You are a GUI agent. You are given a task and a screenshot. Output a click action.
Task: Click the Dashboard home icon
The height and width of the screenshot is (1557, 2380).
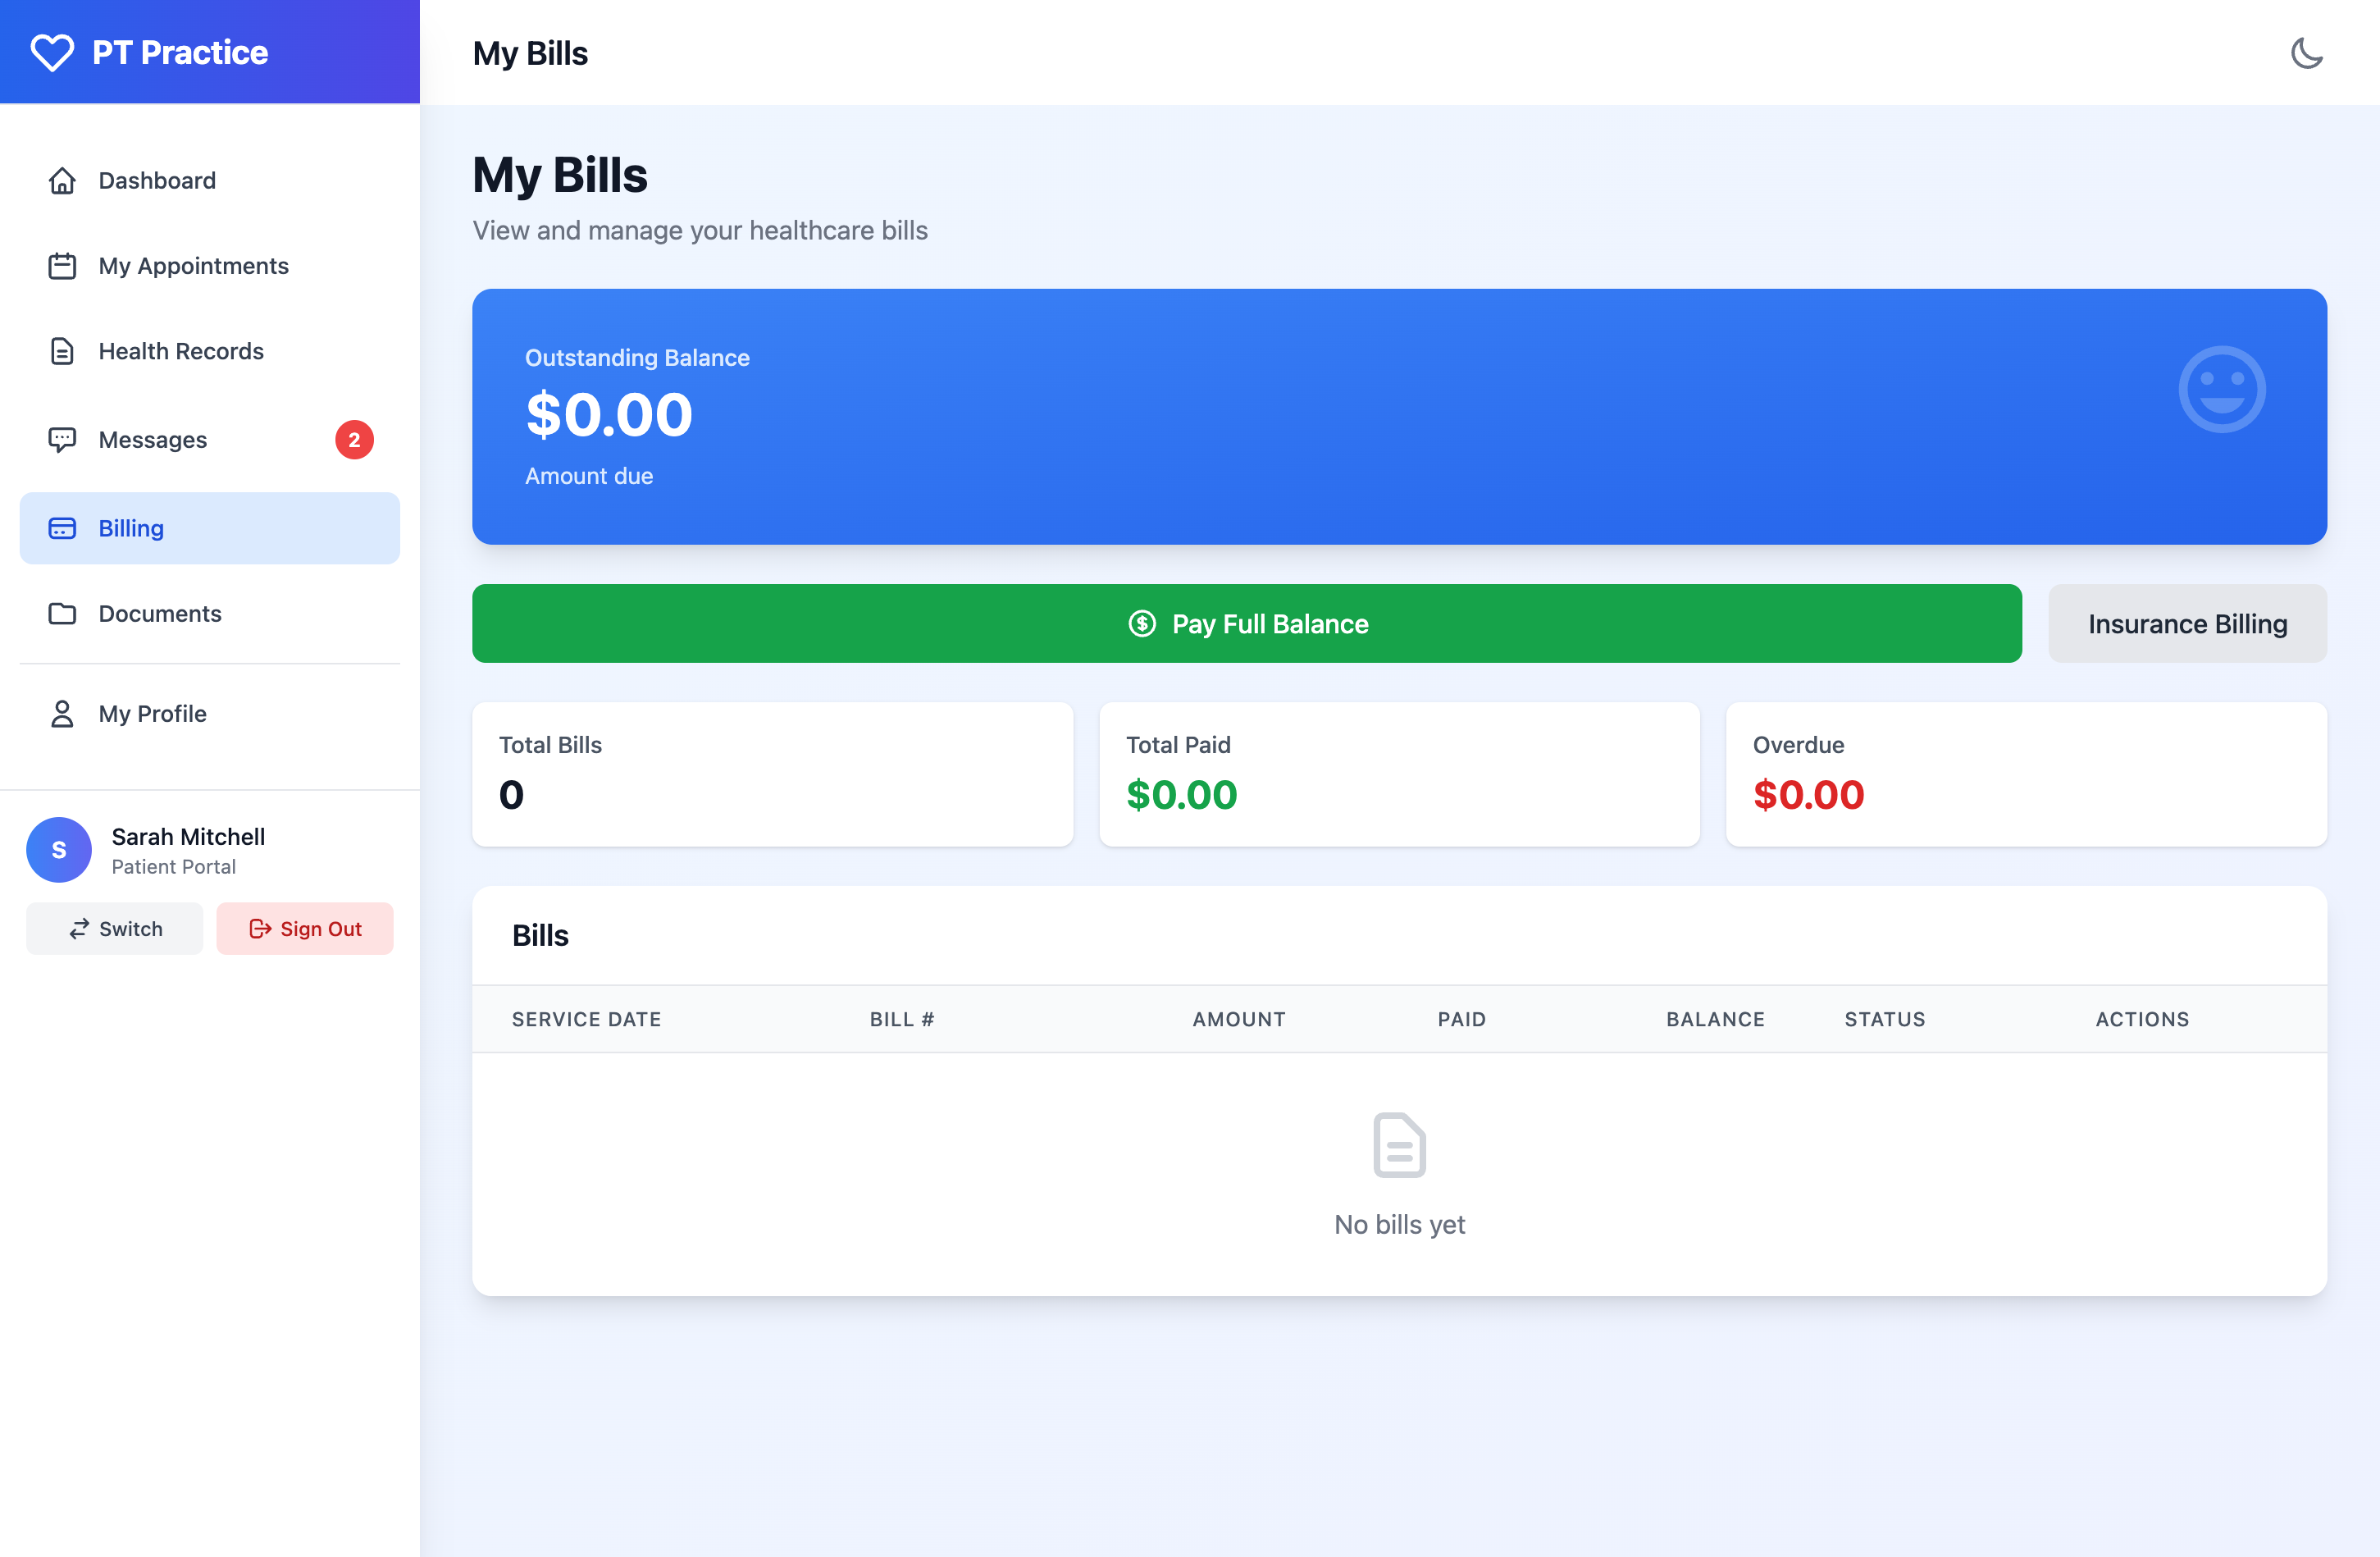click(x=62, y=180)
